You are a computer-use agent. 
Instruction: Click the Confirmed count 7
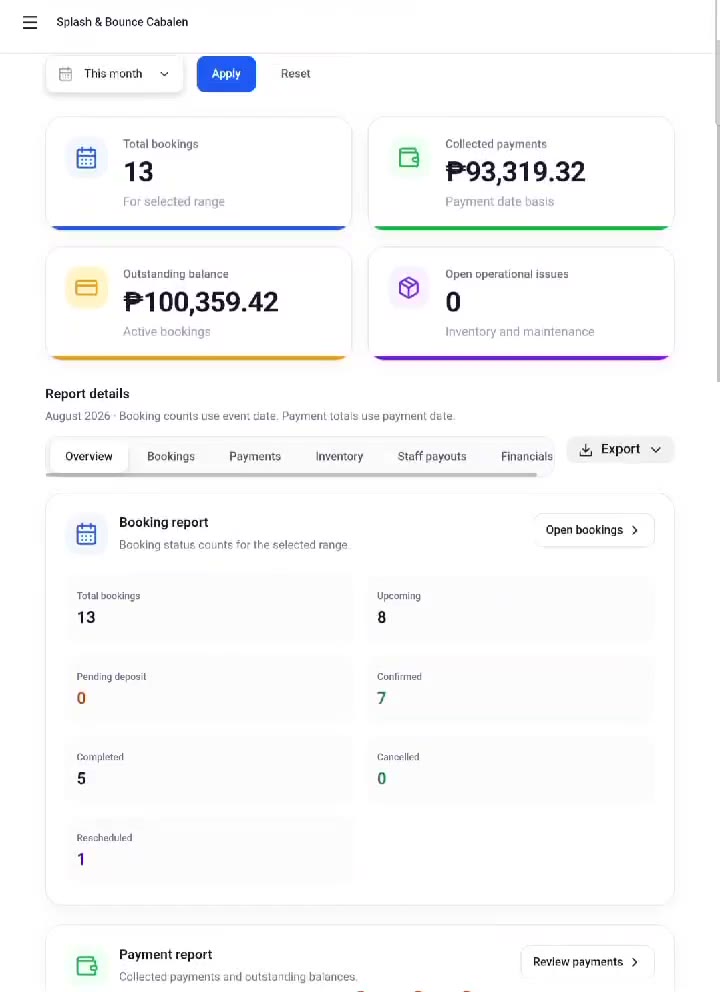(x=382, y=698)
